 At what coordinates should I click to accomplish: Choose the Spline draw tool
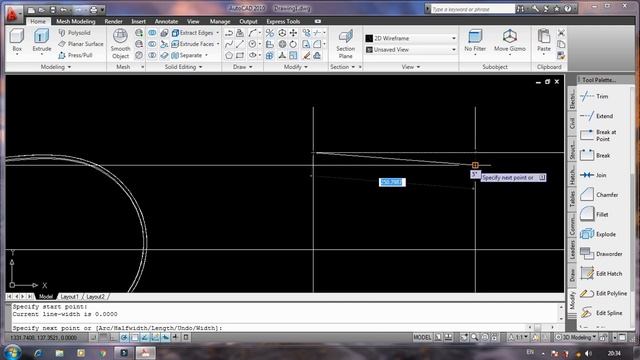pos(229,44)
